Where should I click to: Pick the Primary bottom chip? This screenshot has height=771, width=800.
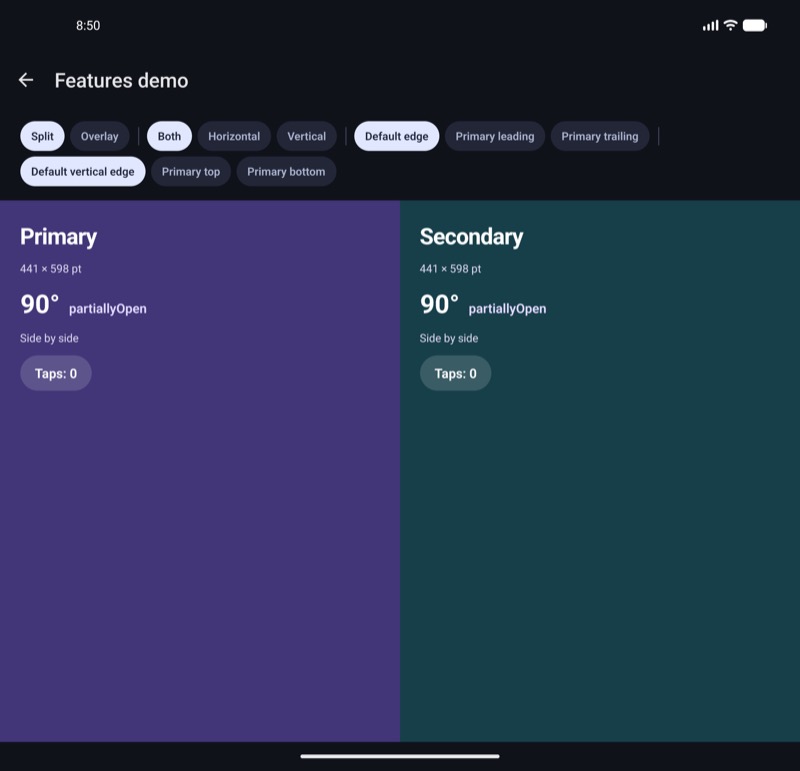(286, 171)
